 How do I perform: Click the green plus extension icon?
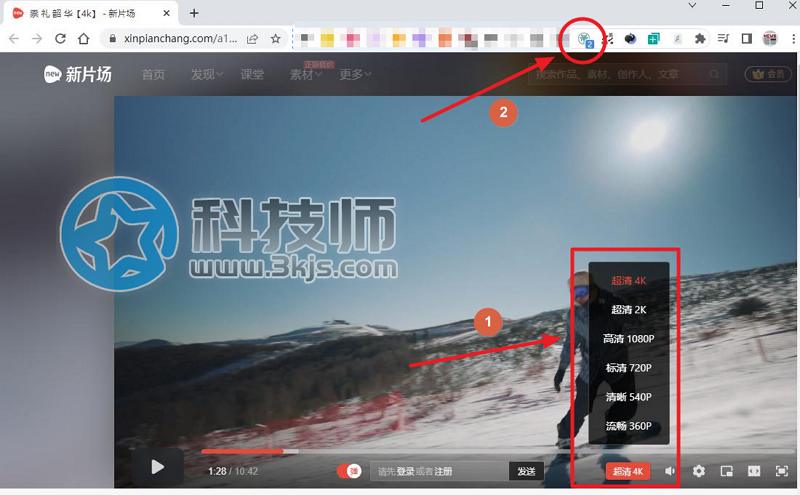[x=654, y=39]
